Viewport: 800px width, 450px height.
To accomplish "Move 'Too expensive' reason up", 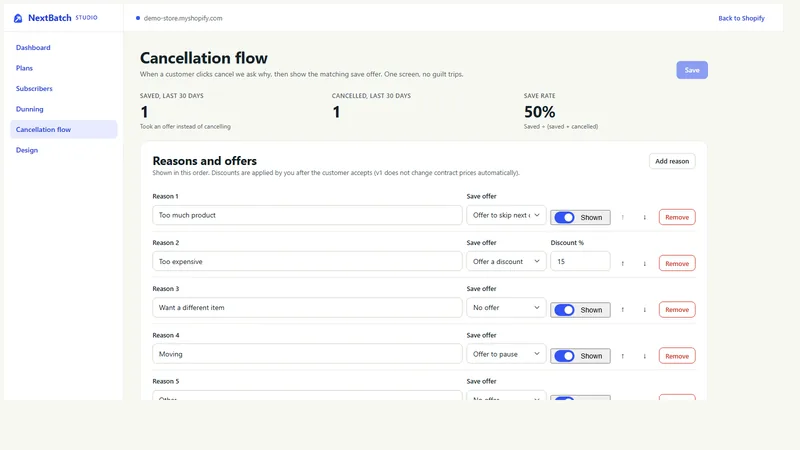I will (x=622, y=264).
